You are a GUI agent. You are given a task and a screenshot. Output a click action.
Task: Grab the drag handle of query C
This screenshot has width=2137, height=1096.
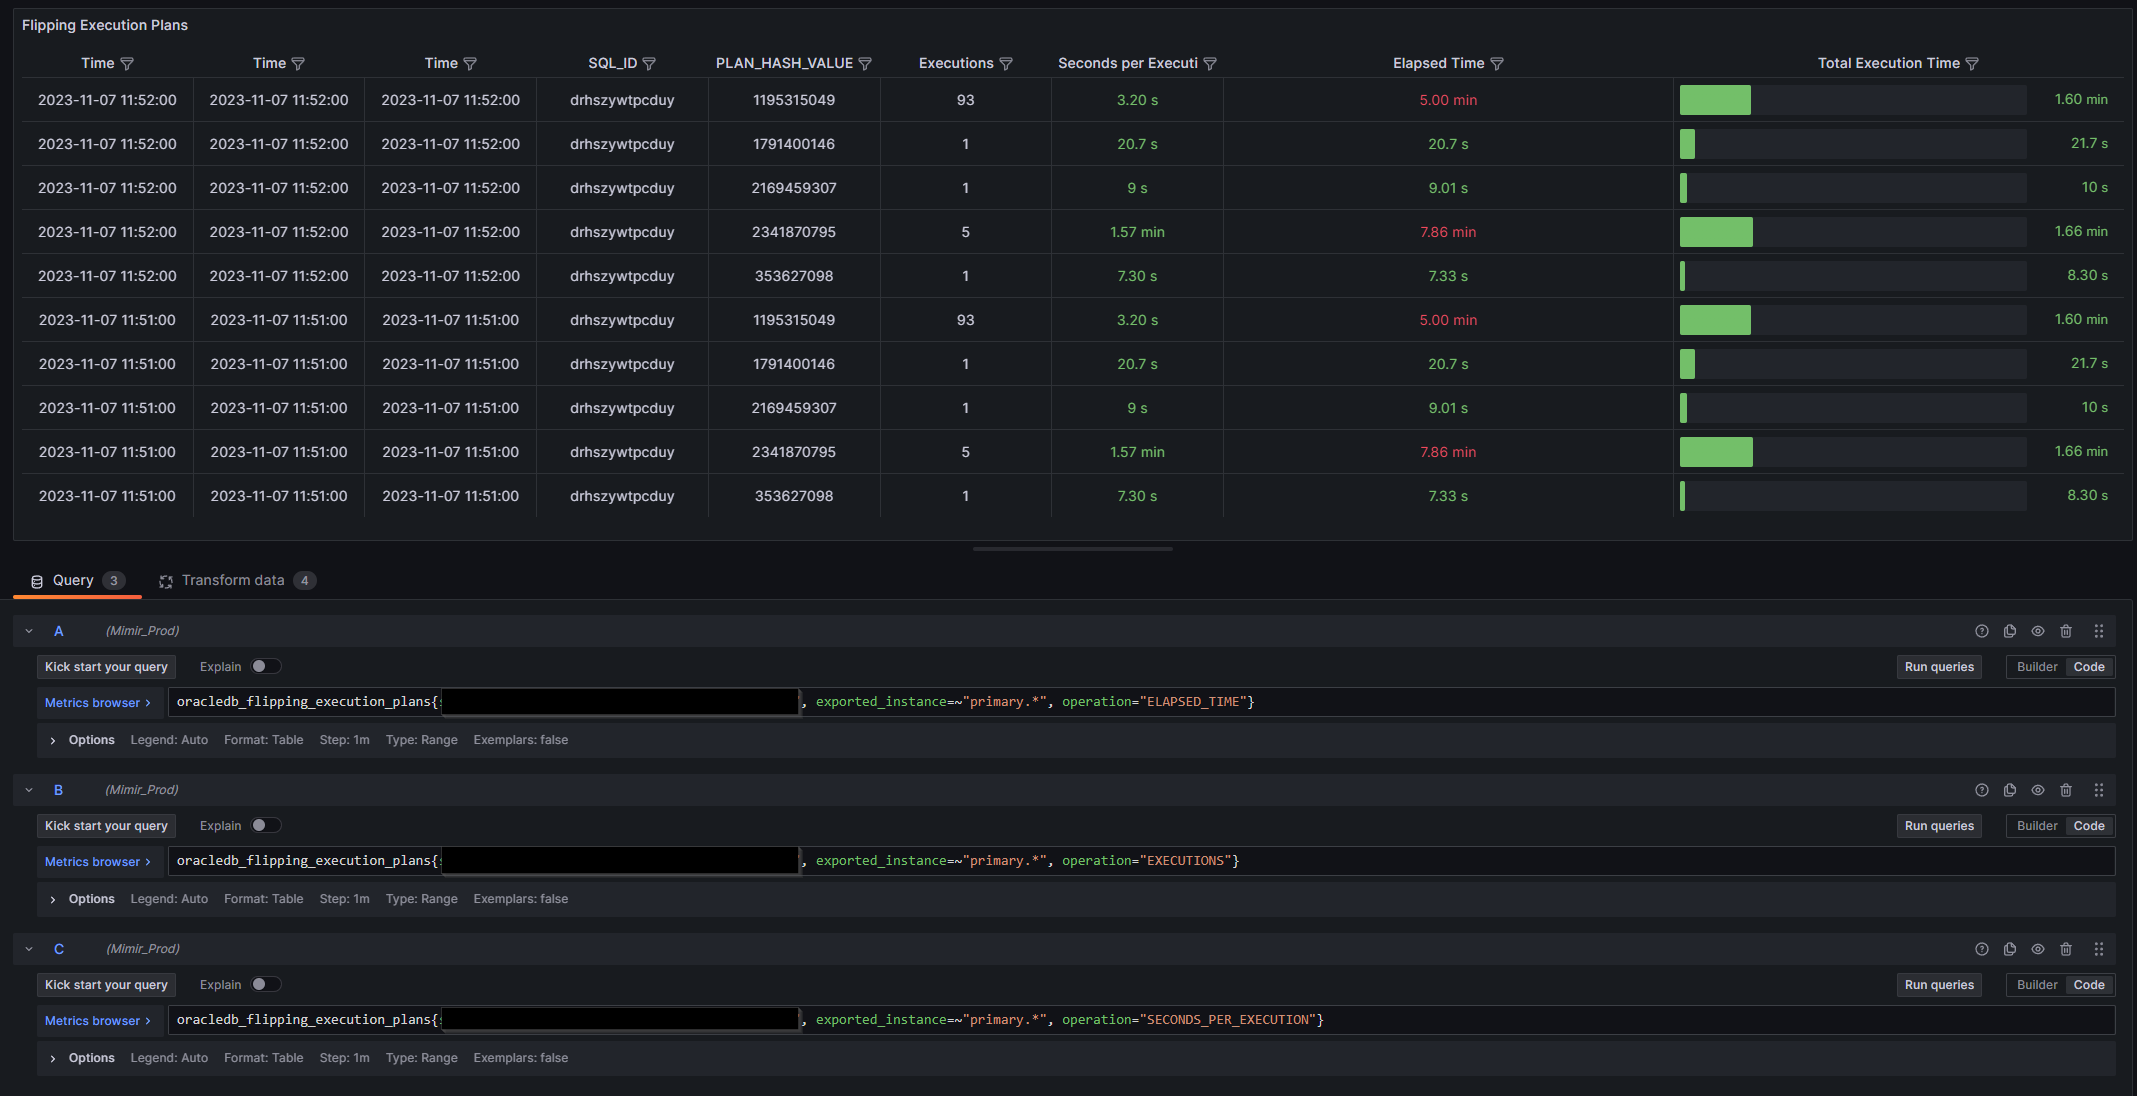tap(2099, 949)
